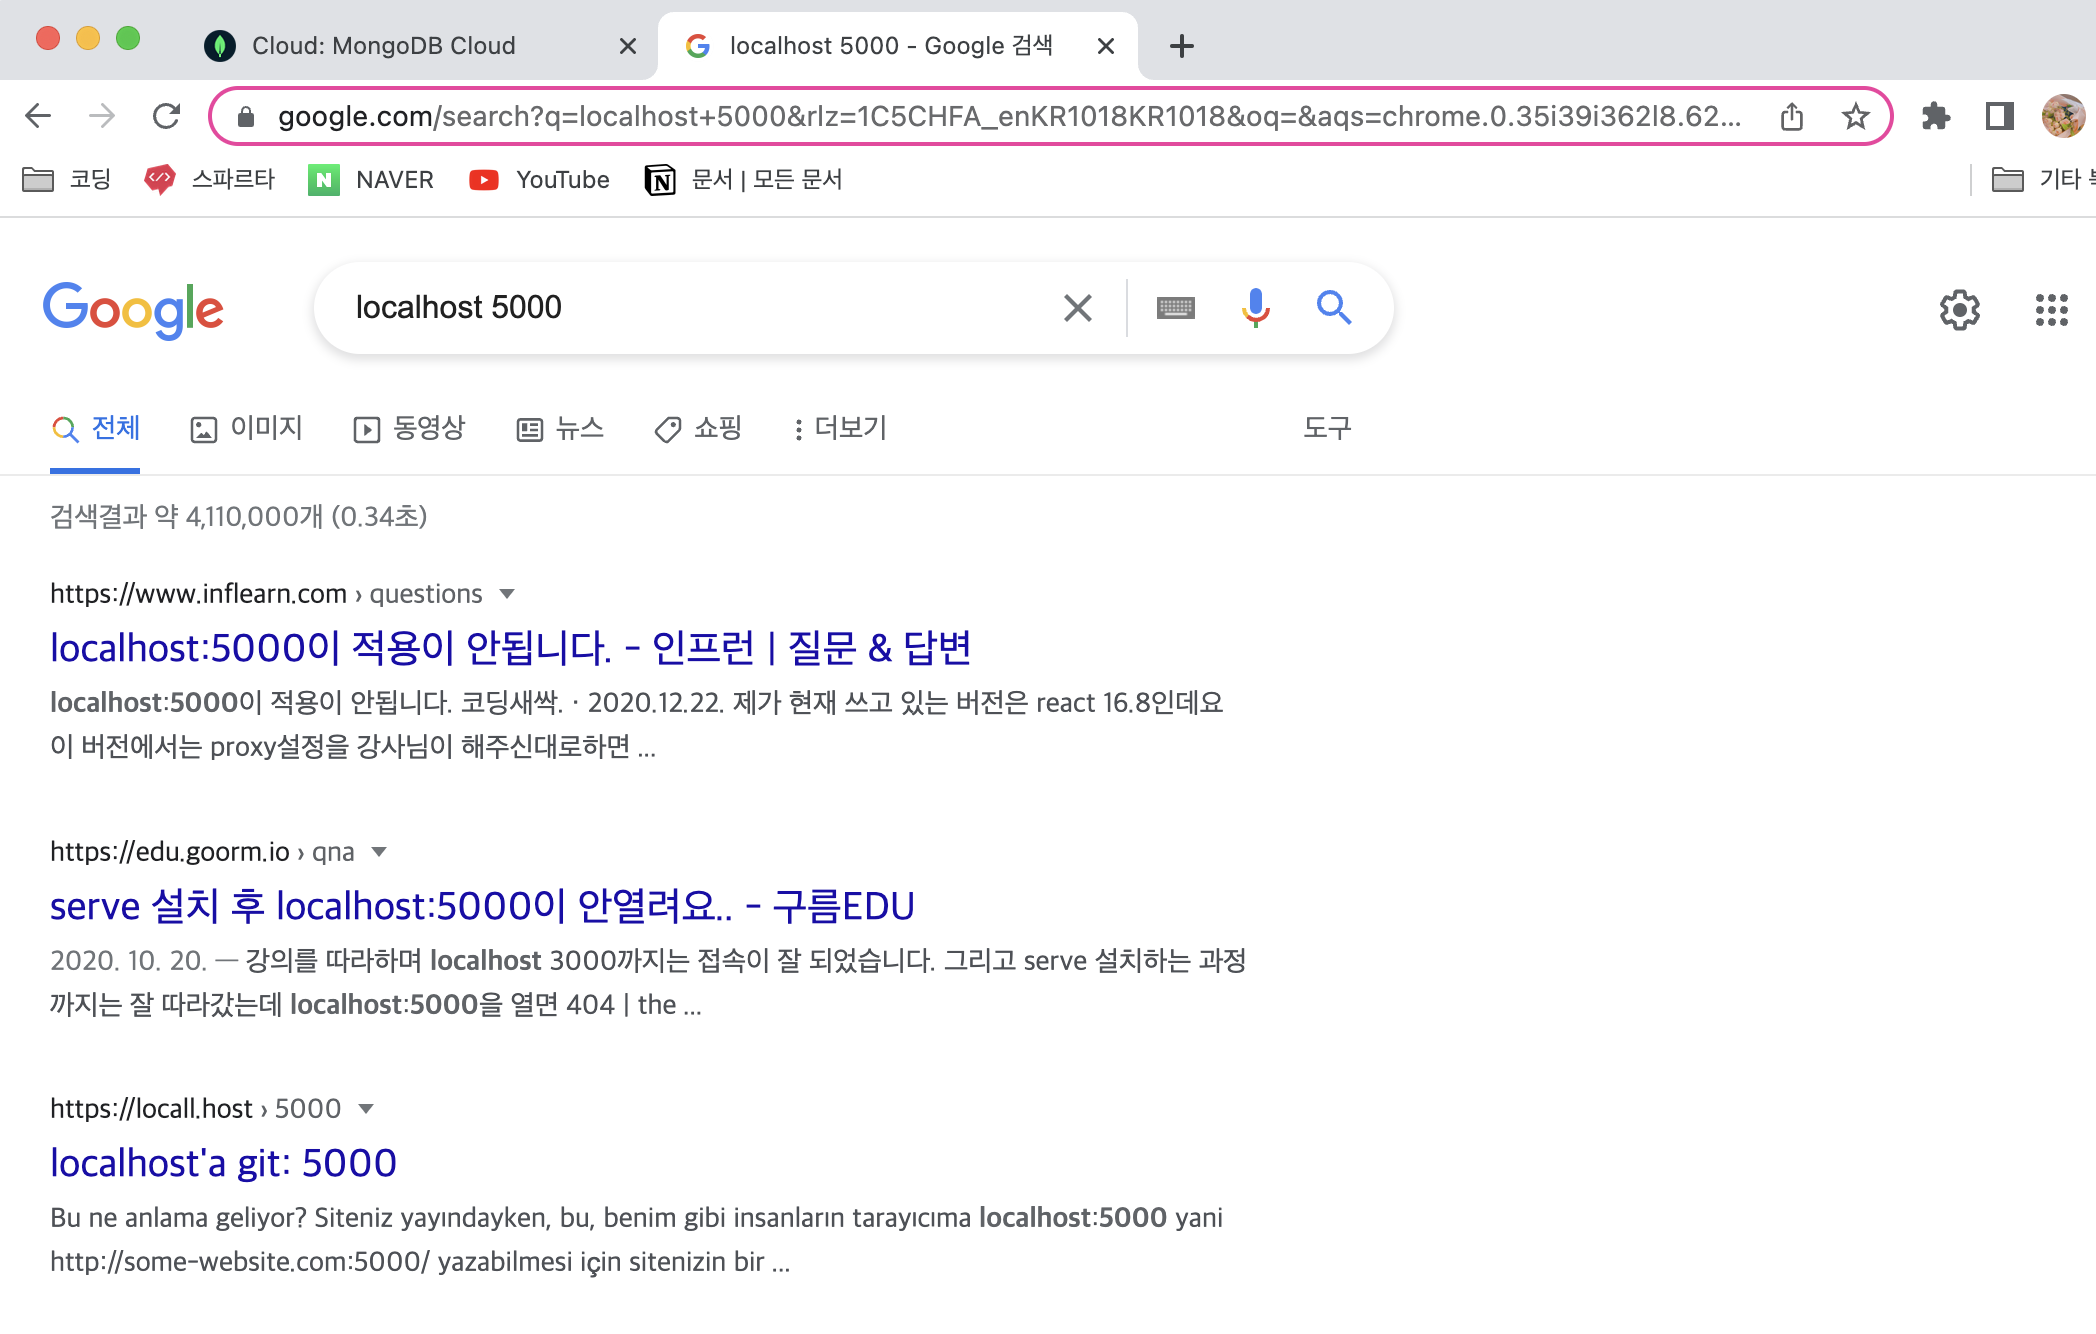Close the localhost 5000 Google tab
The image size is (2096, 1334).
tap(1106, 46)
